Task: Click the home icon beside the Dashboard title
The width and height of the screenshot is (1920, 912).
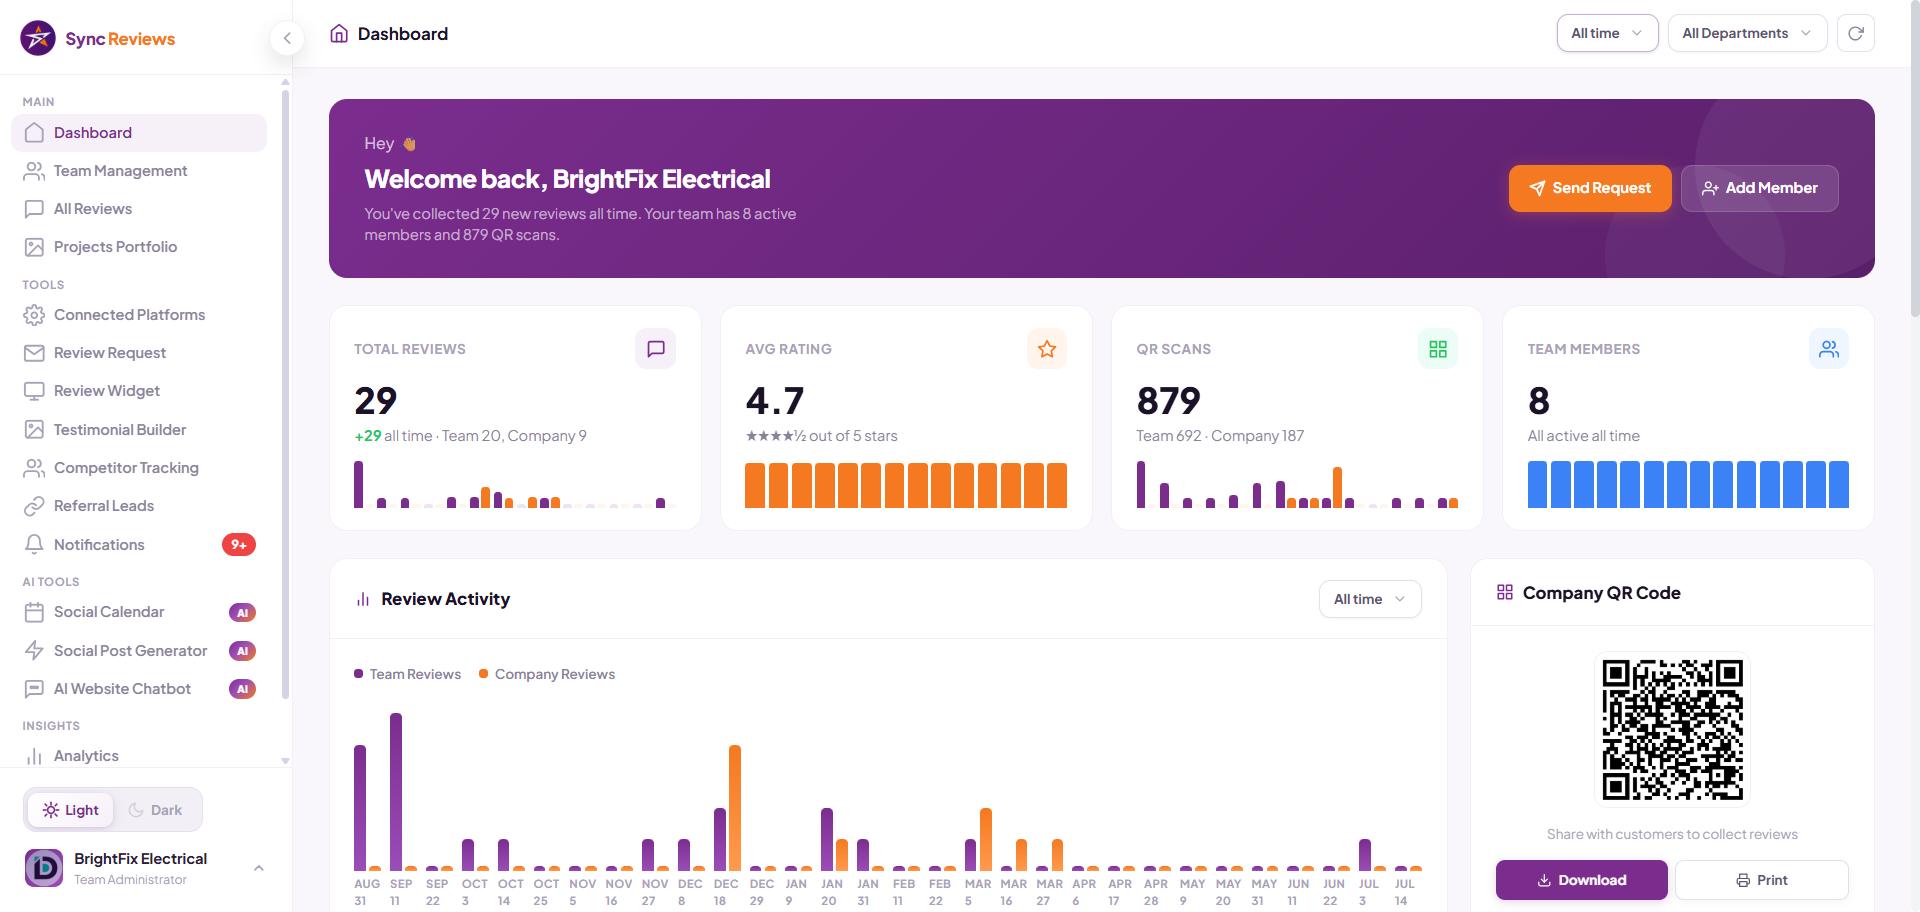Action: pos(339,34)
